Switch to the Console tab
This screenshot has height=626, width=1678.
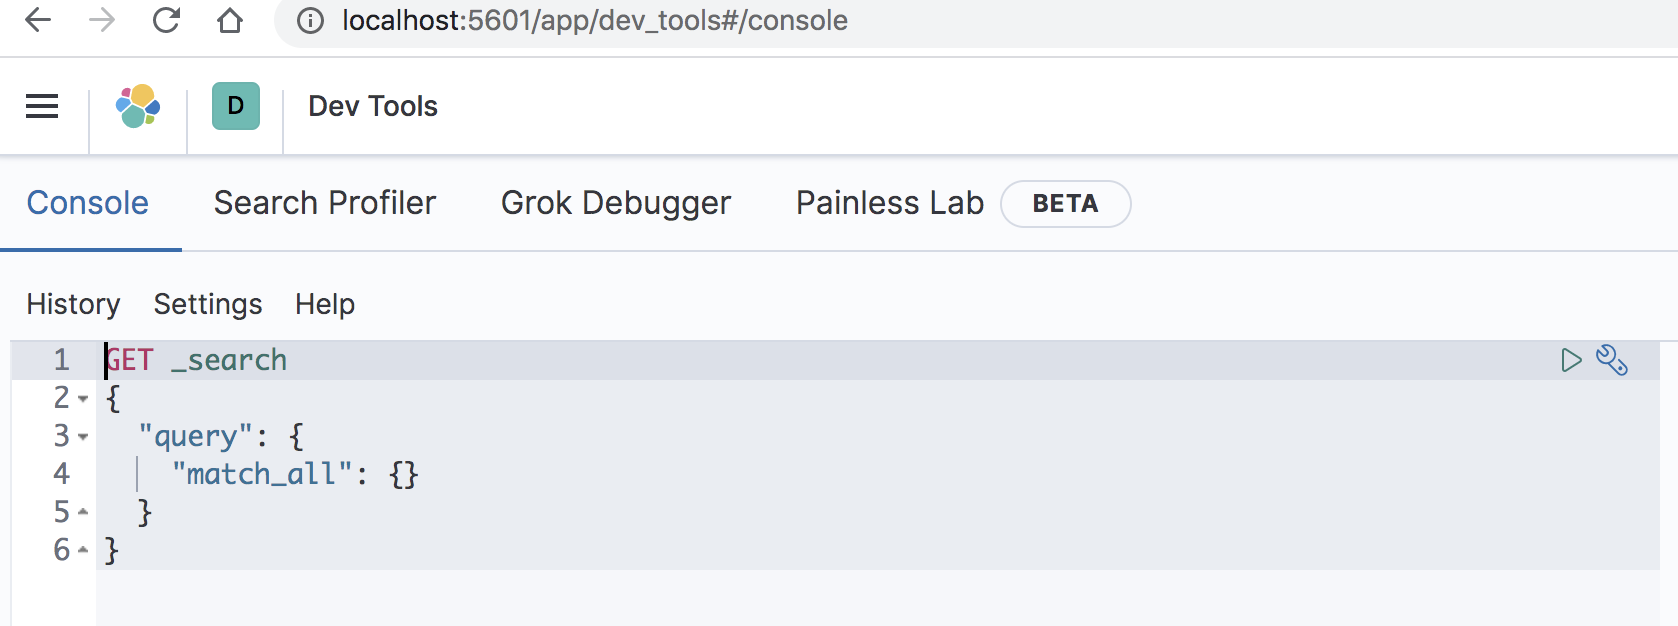click(87, 203)
